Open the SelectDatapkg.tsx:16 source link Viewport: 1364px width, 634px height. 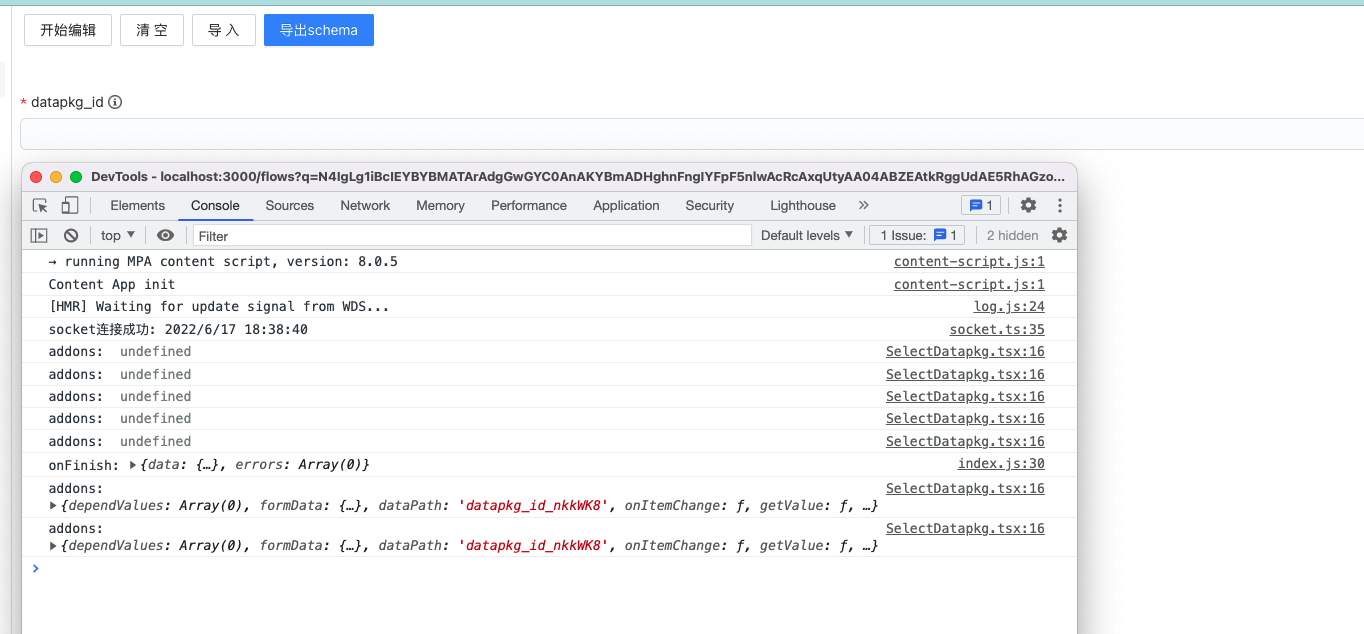964,351
